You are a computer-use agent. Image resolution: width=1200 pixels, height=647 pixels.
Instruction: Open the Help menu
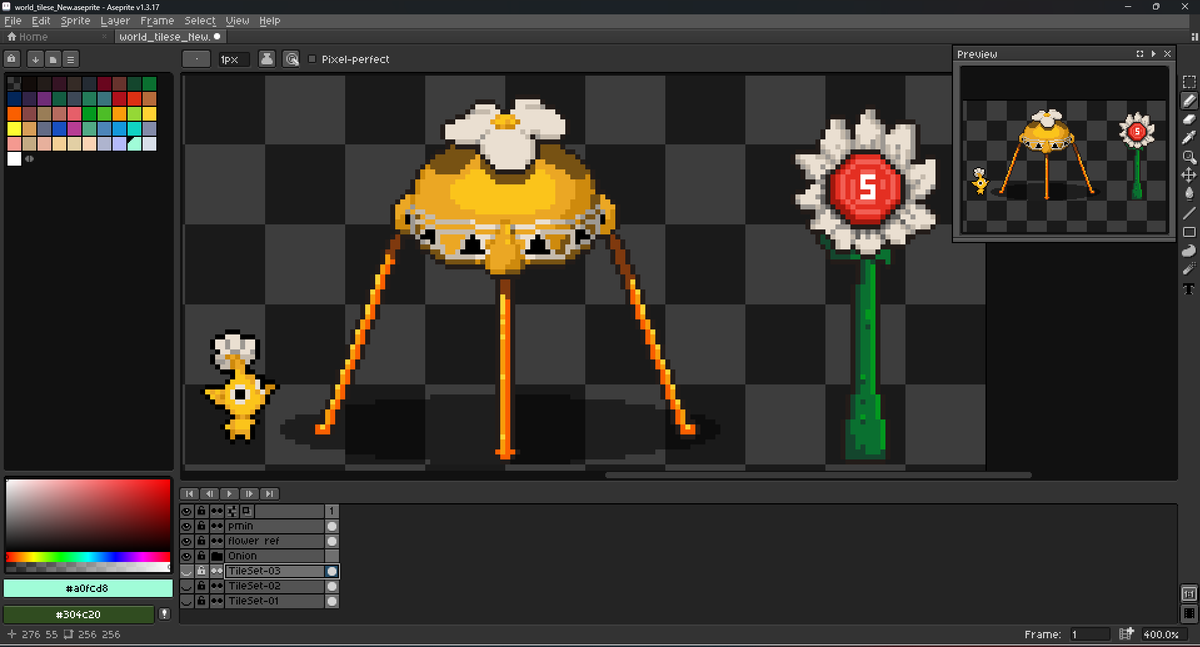(x=270, y=20)
